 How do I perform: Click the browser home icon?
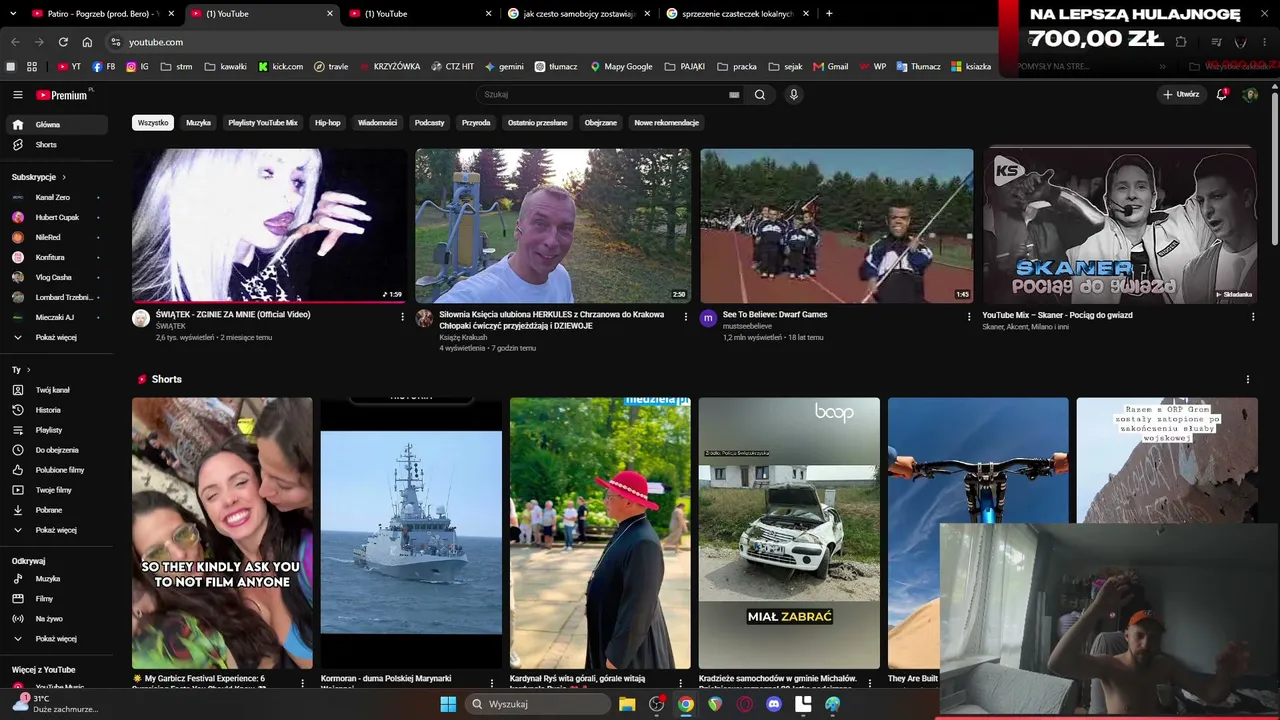pyautogui.click(x=87, y=42)
